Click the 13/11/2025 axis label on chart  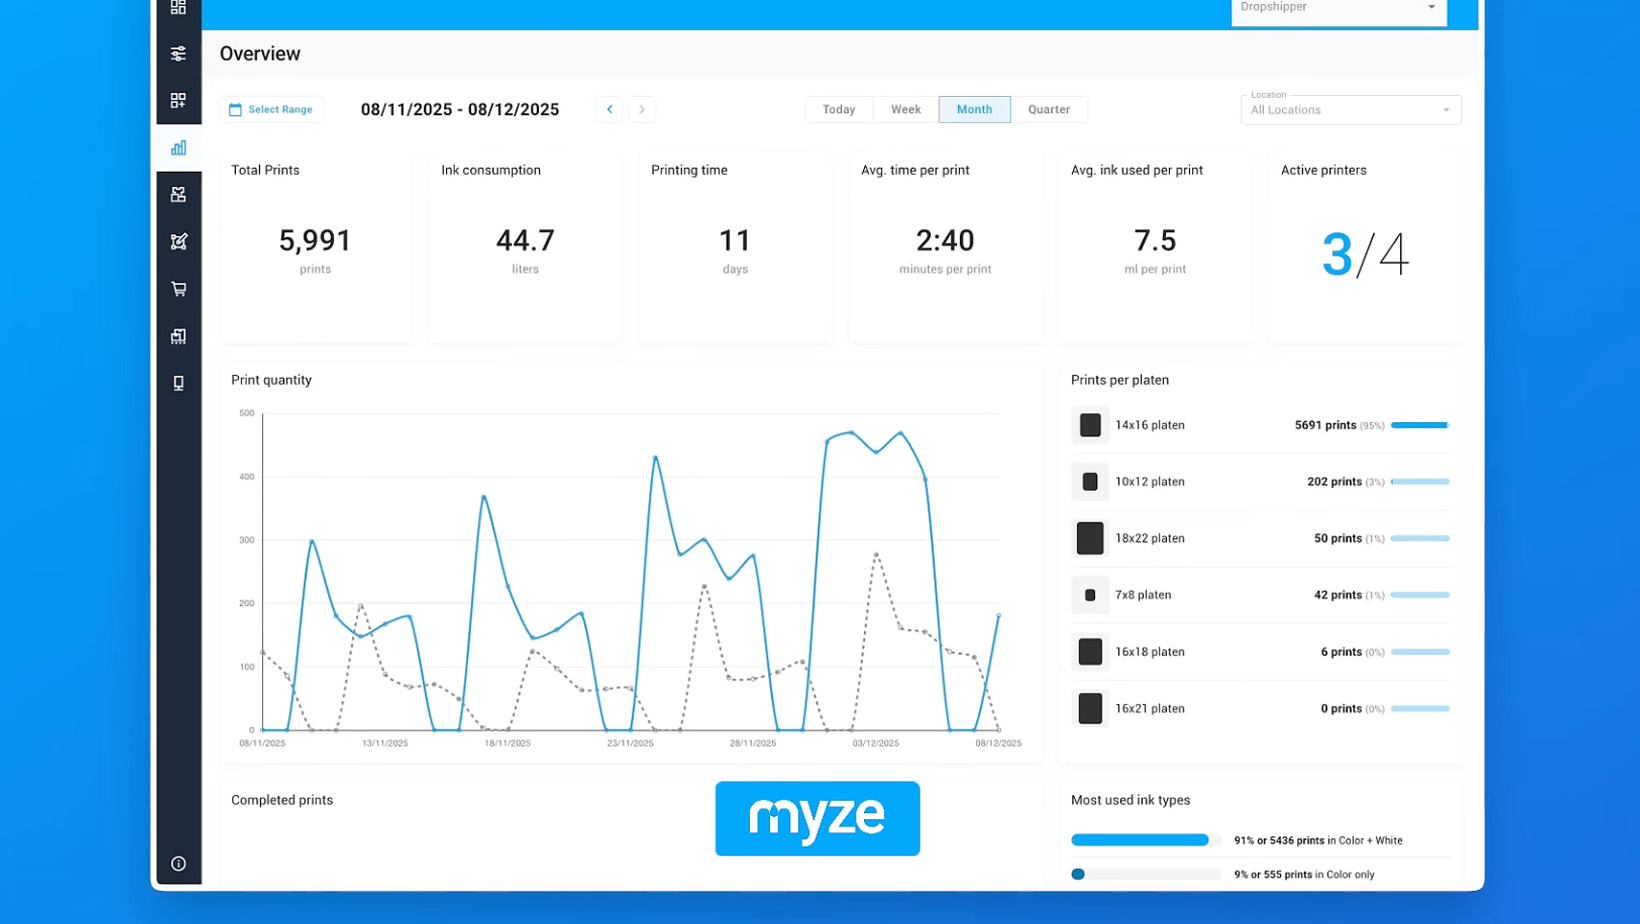(385, 743)
